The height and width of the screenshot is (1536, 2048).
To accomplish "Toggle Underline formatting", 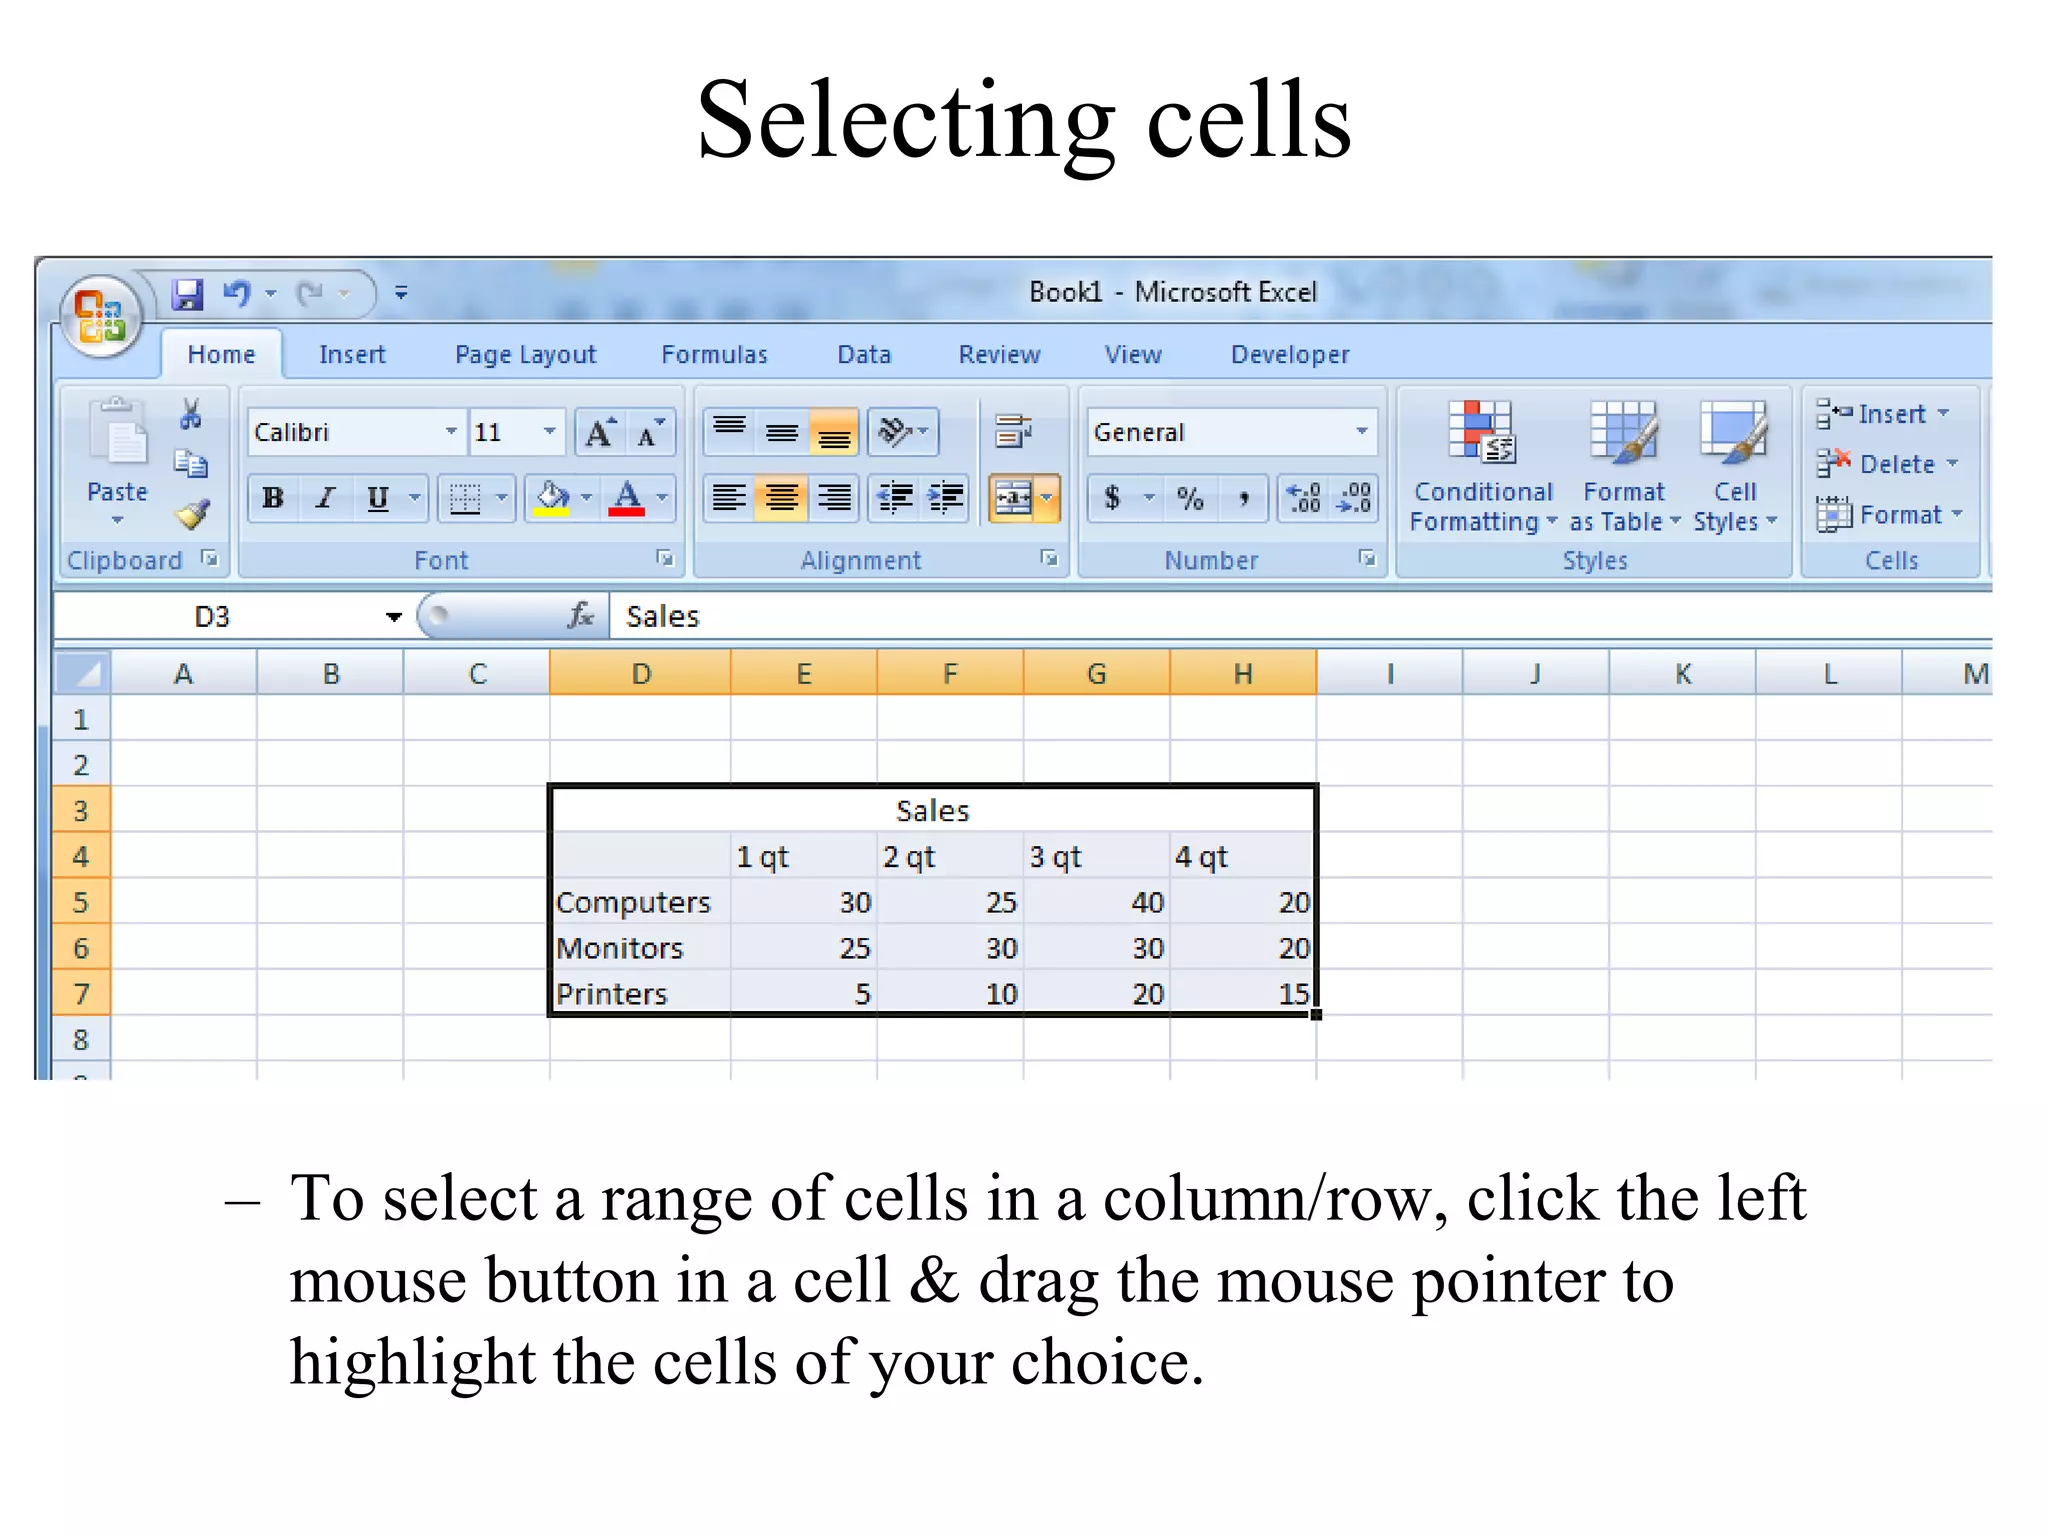I will pos(378,498).
